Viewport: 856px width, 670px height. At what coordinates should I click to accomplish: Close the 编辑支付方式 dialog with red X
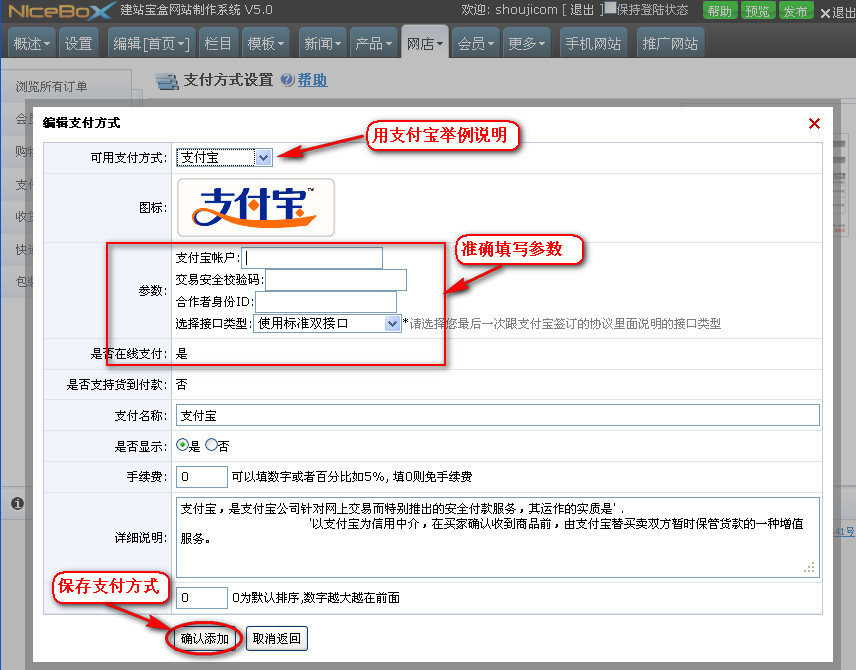(814, 123)
